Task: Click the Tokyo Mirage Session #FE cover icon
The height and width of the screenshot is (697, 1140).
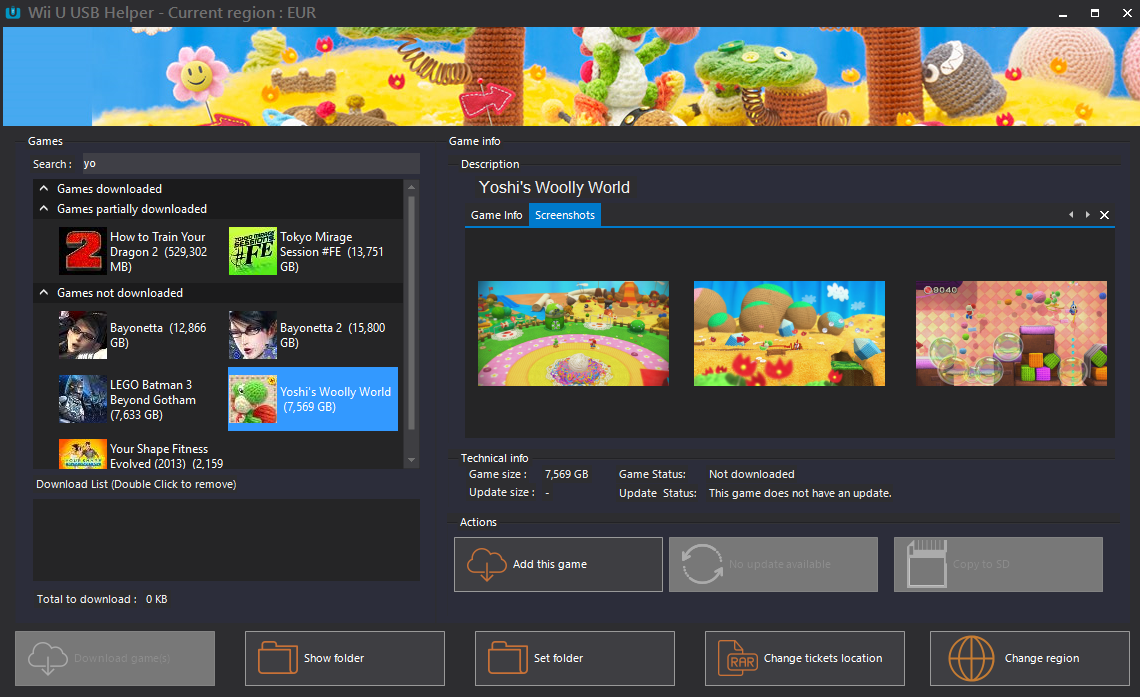Action: pos(253,251)
